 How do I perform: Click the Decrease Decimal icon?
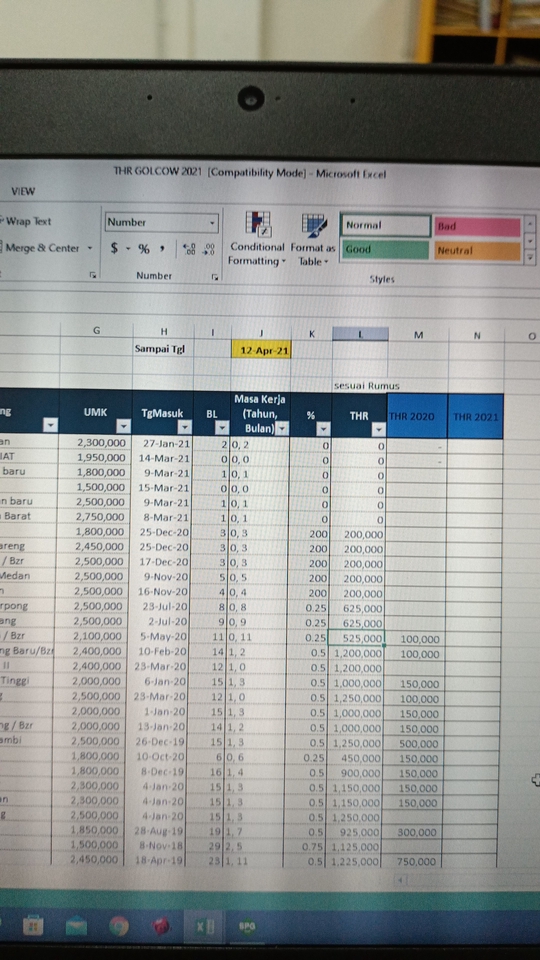pos(209,249)
